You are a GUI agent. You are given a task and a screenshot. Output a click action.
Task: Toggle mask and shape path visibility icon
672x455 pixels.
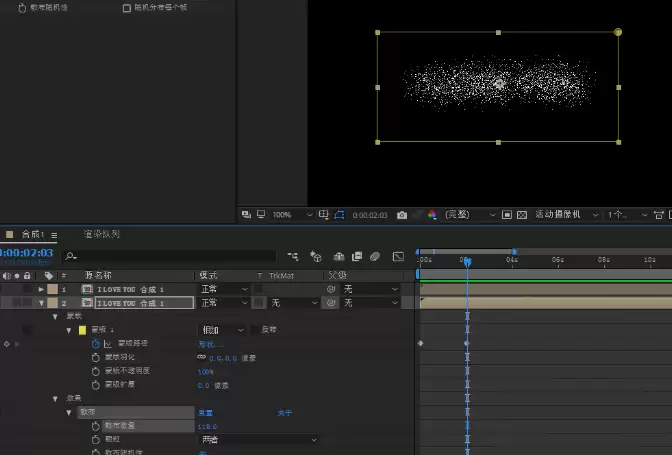(x=339, y=215)
